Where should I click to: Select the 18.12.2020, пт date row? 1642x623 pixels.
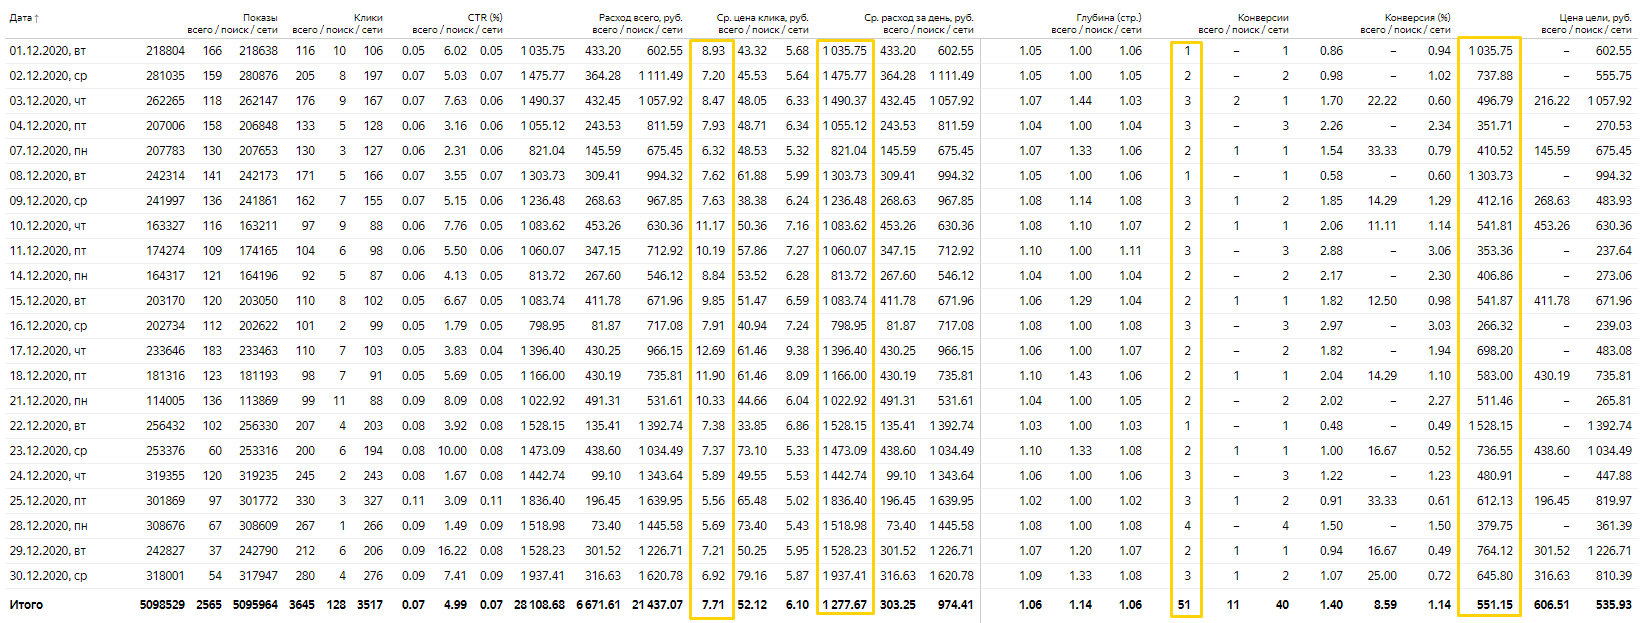[x=49, y=375]
